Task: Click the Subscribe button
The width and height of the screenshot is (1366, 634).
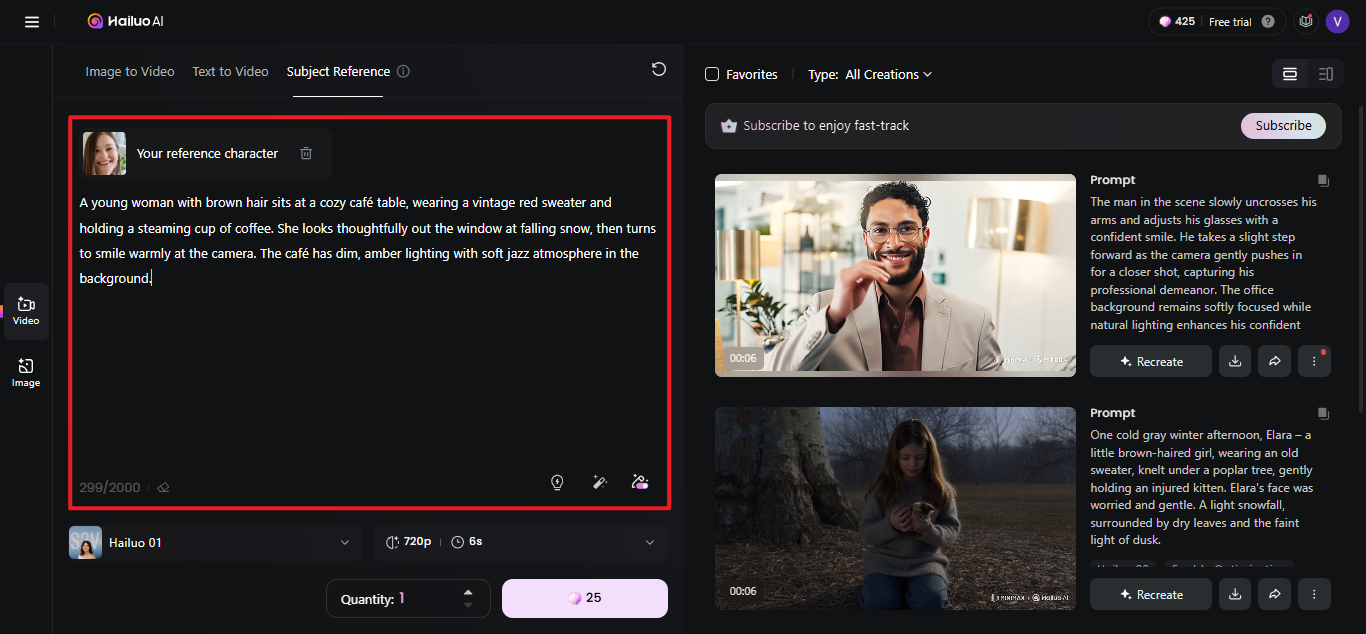Action: point(1283,126)
